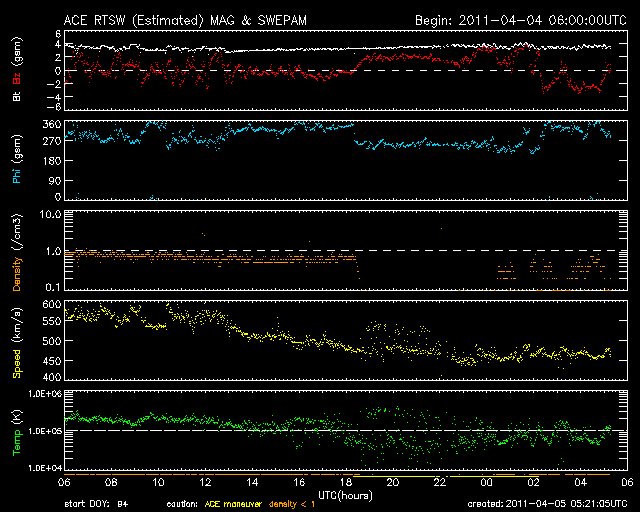Click the 00 hour tick label on x-axis
Viewport: 640px width, 512px height.
[x=487, y=482]
